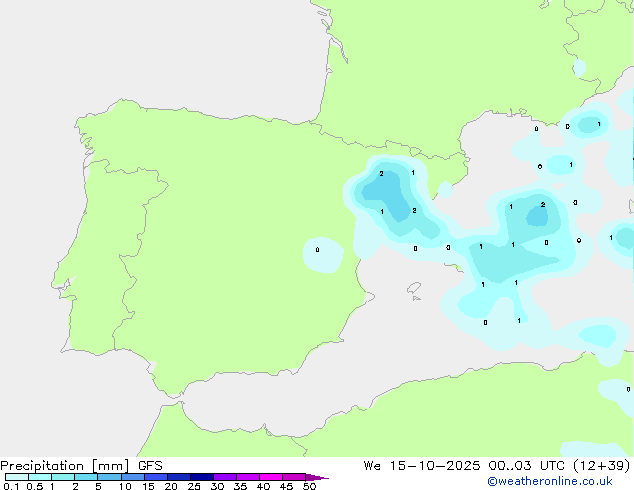Pick legend swatch between 20 and 25

coord(179,477)
